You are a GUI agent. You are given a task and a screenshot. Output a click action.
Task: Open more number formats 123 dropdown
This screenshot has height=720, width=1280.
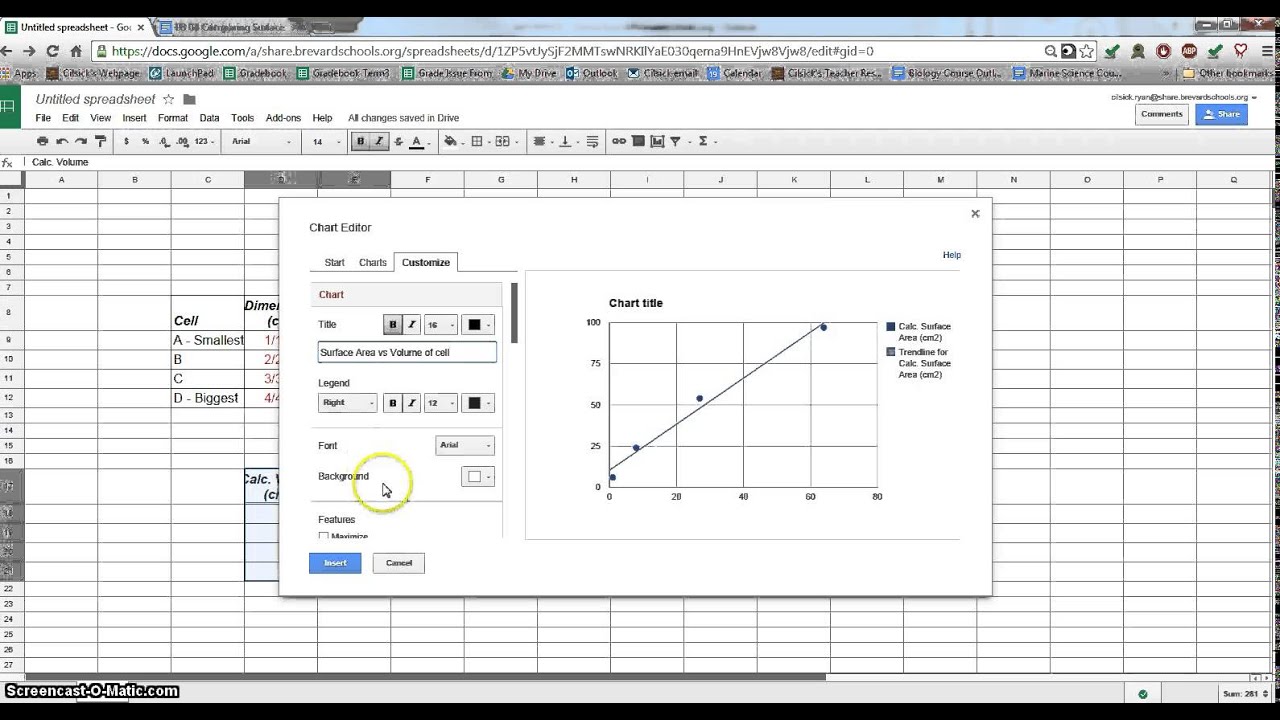204,141
